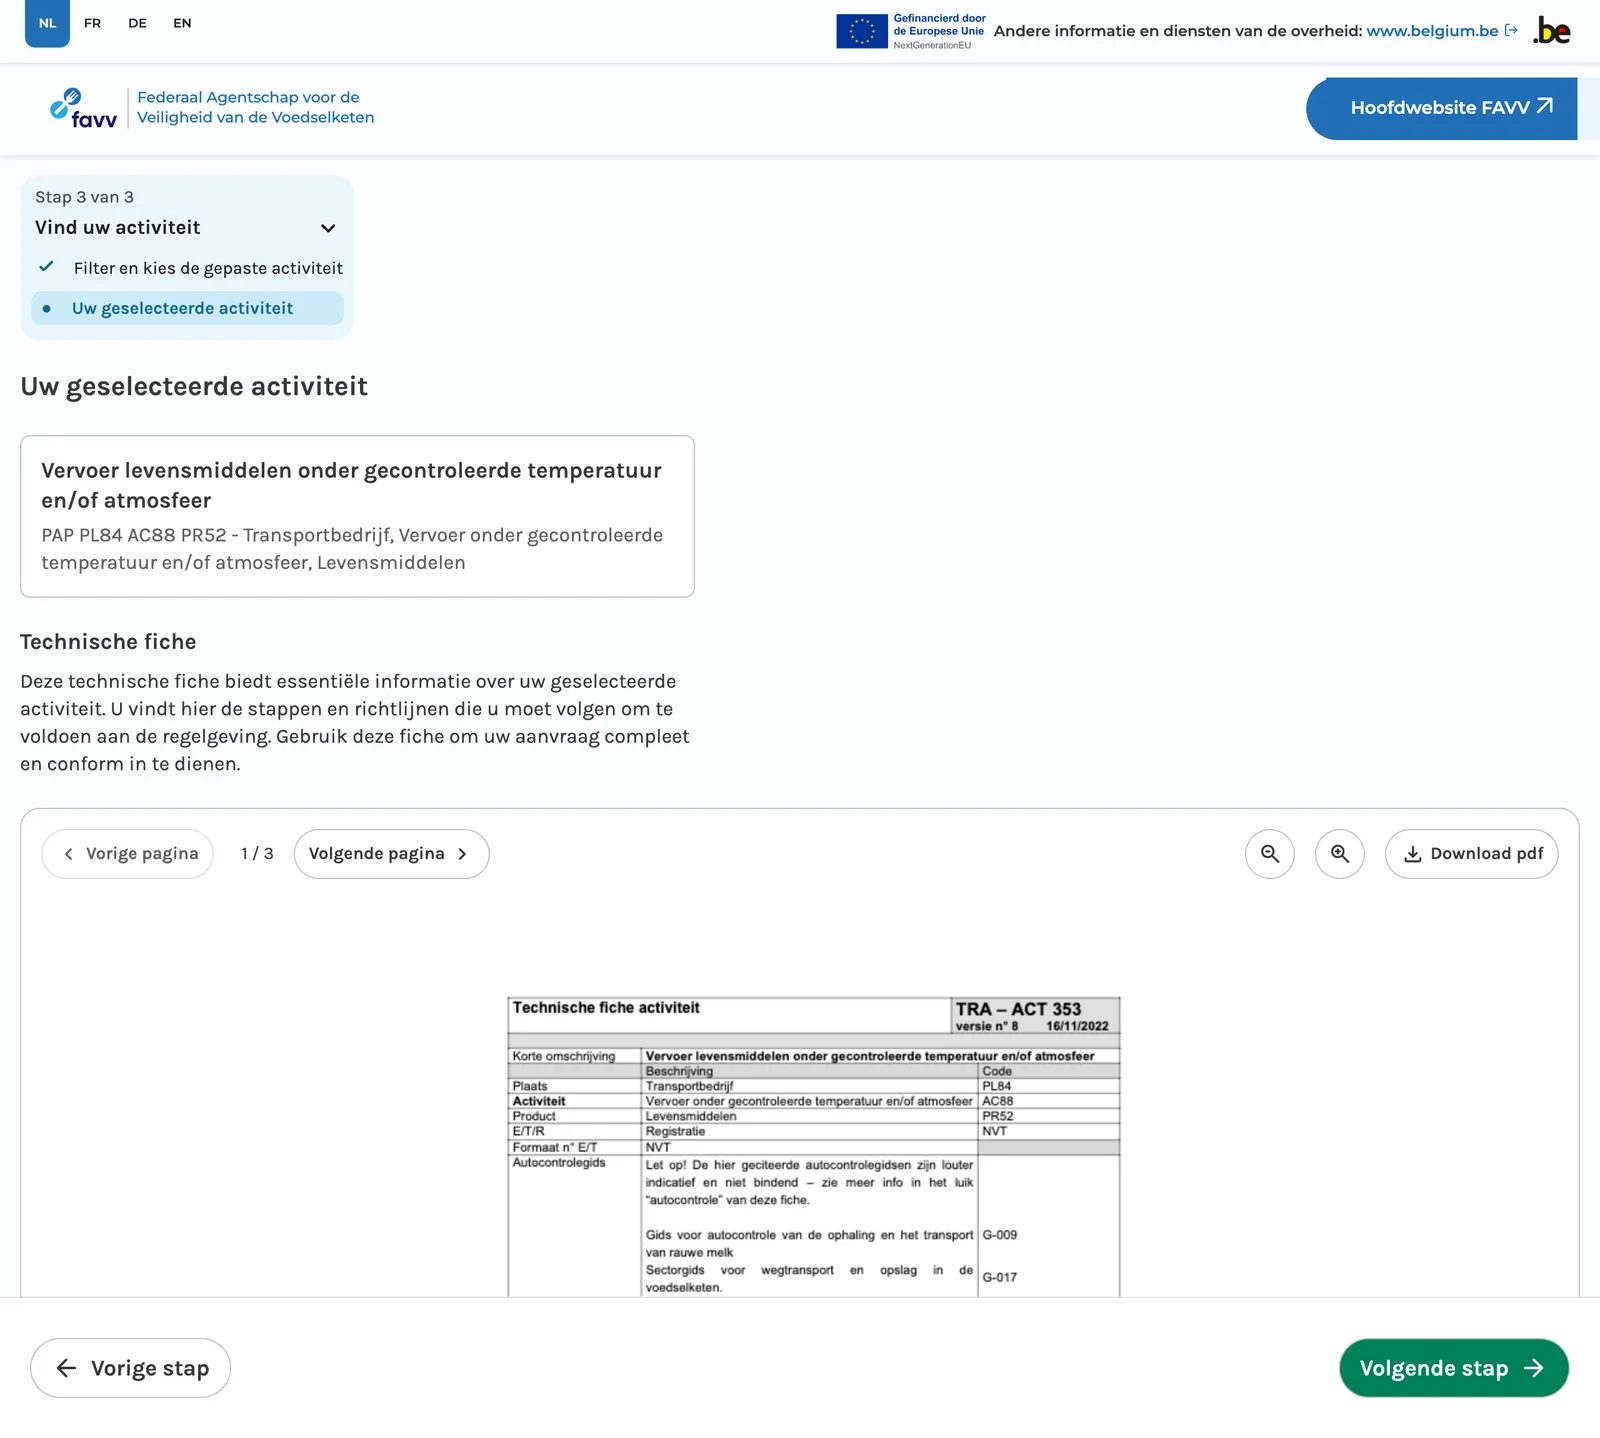The height and width of the screenshot is (1438, 1600).
Task: Click code PL84 in the PDF table
Action: click(996, 1086)
